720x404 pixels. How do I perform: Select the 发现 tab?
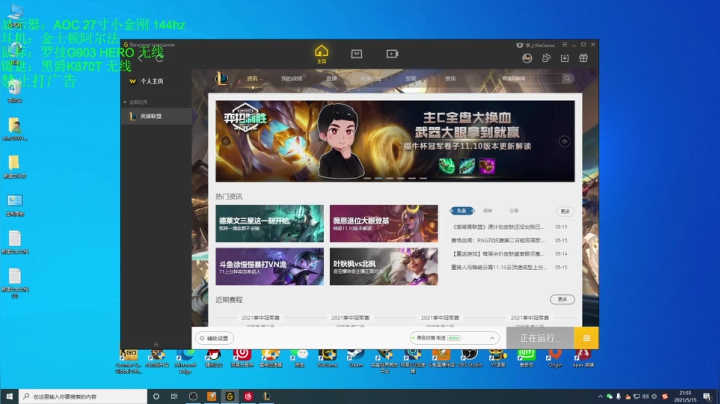411,79
